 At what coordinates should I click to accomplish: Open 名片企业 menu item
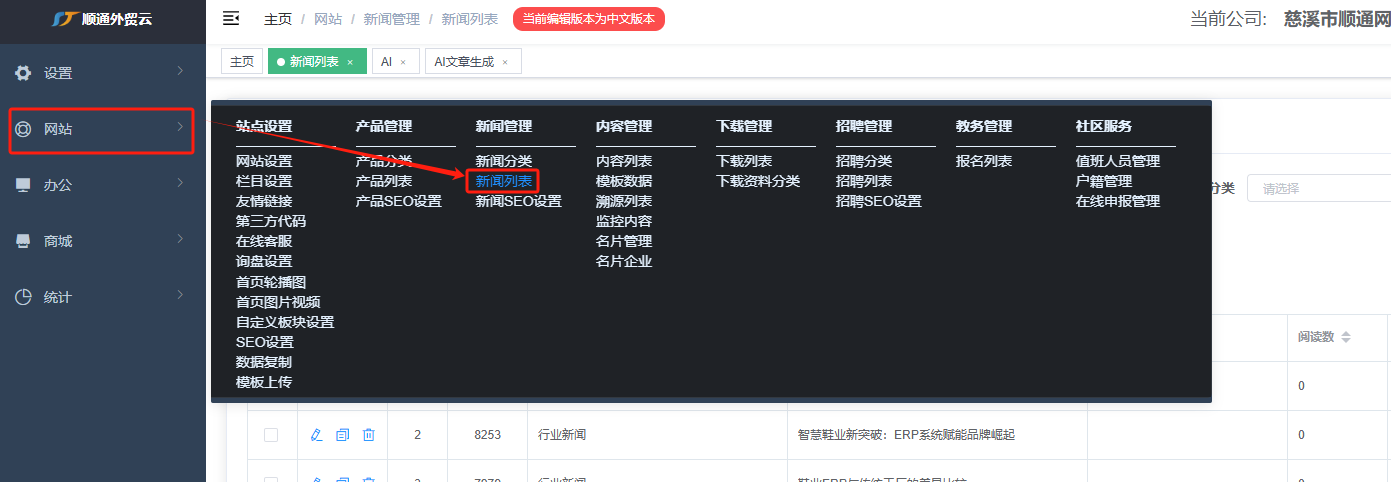(x=624, y=261)
